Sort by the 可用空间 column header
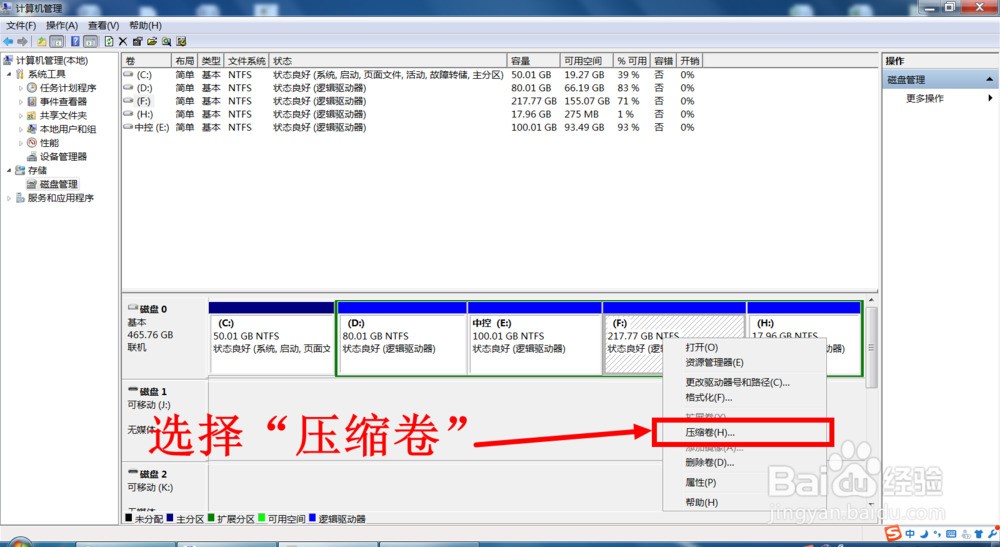Viewport: 1000px width, 547px height. point(587,61)
